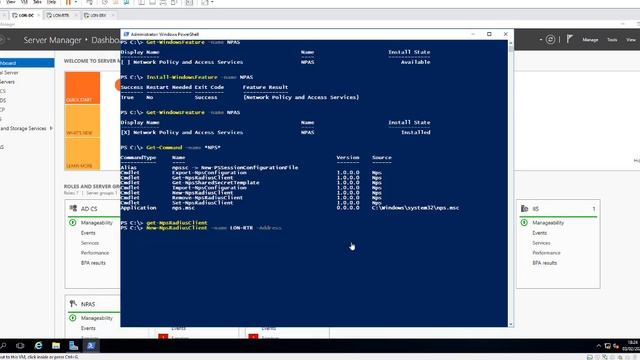
Task: Click Services under IIS tile
Action: tap(541, 243)
